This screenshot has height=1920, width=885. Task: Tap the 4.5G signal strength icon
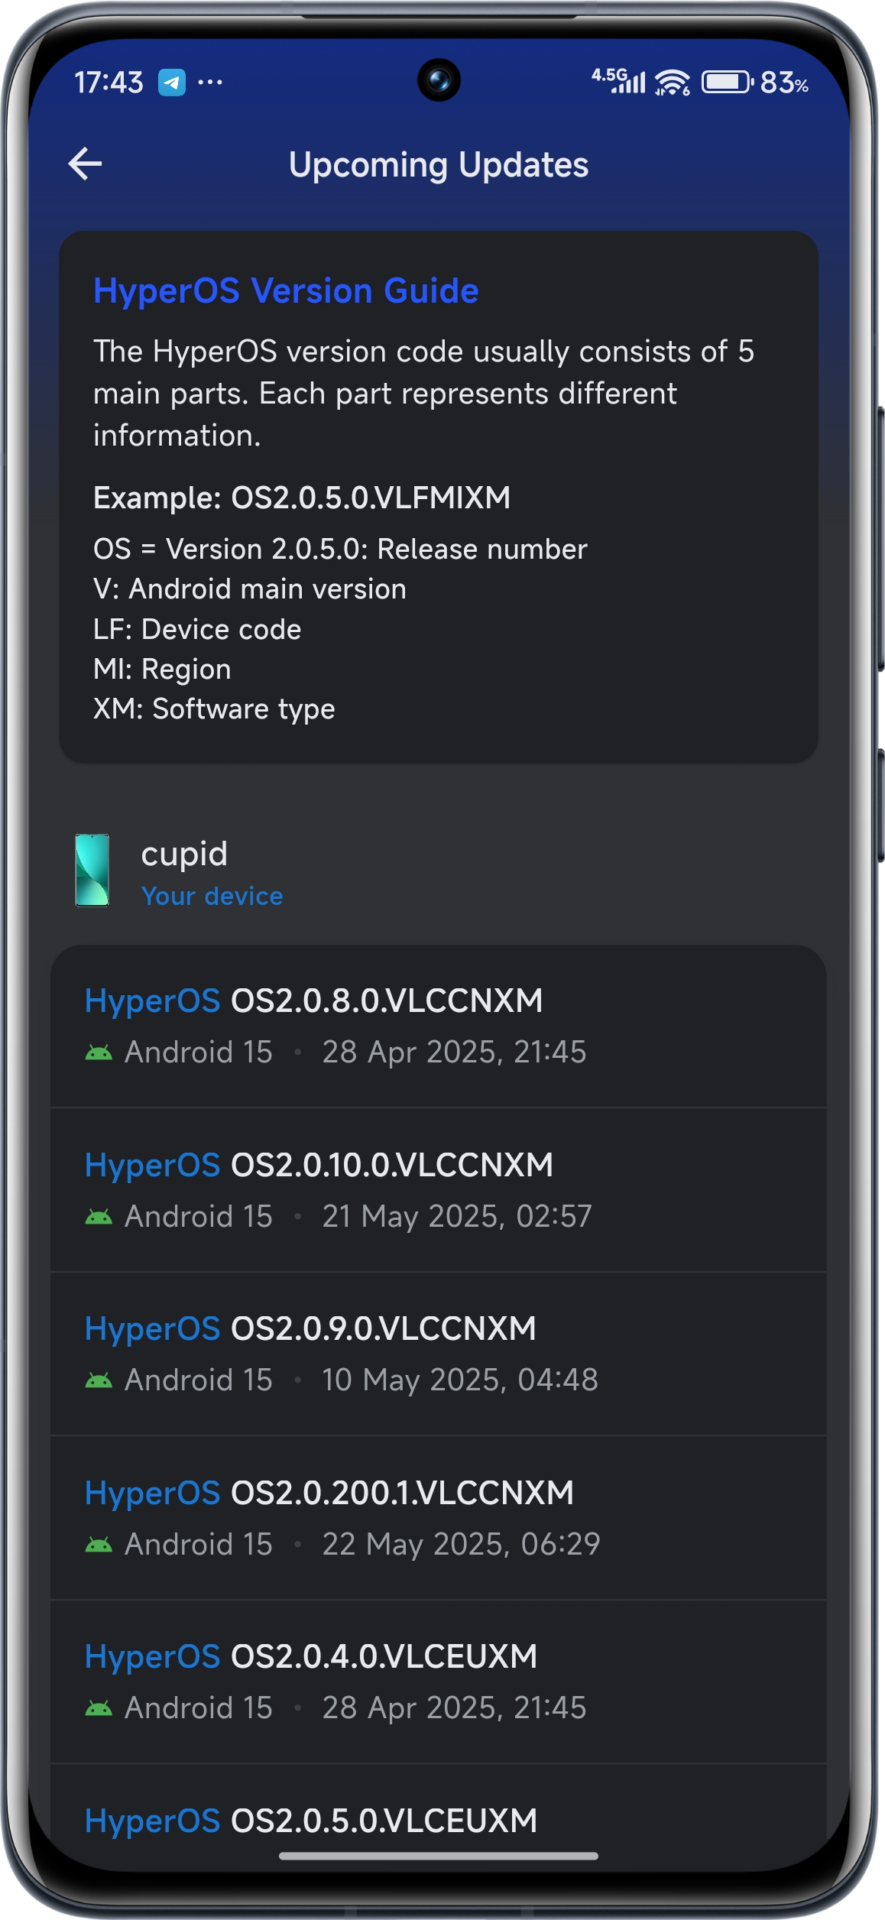point(619,80)
